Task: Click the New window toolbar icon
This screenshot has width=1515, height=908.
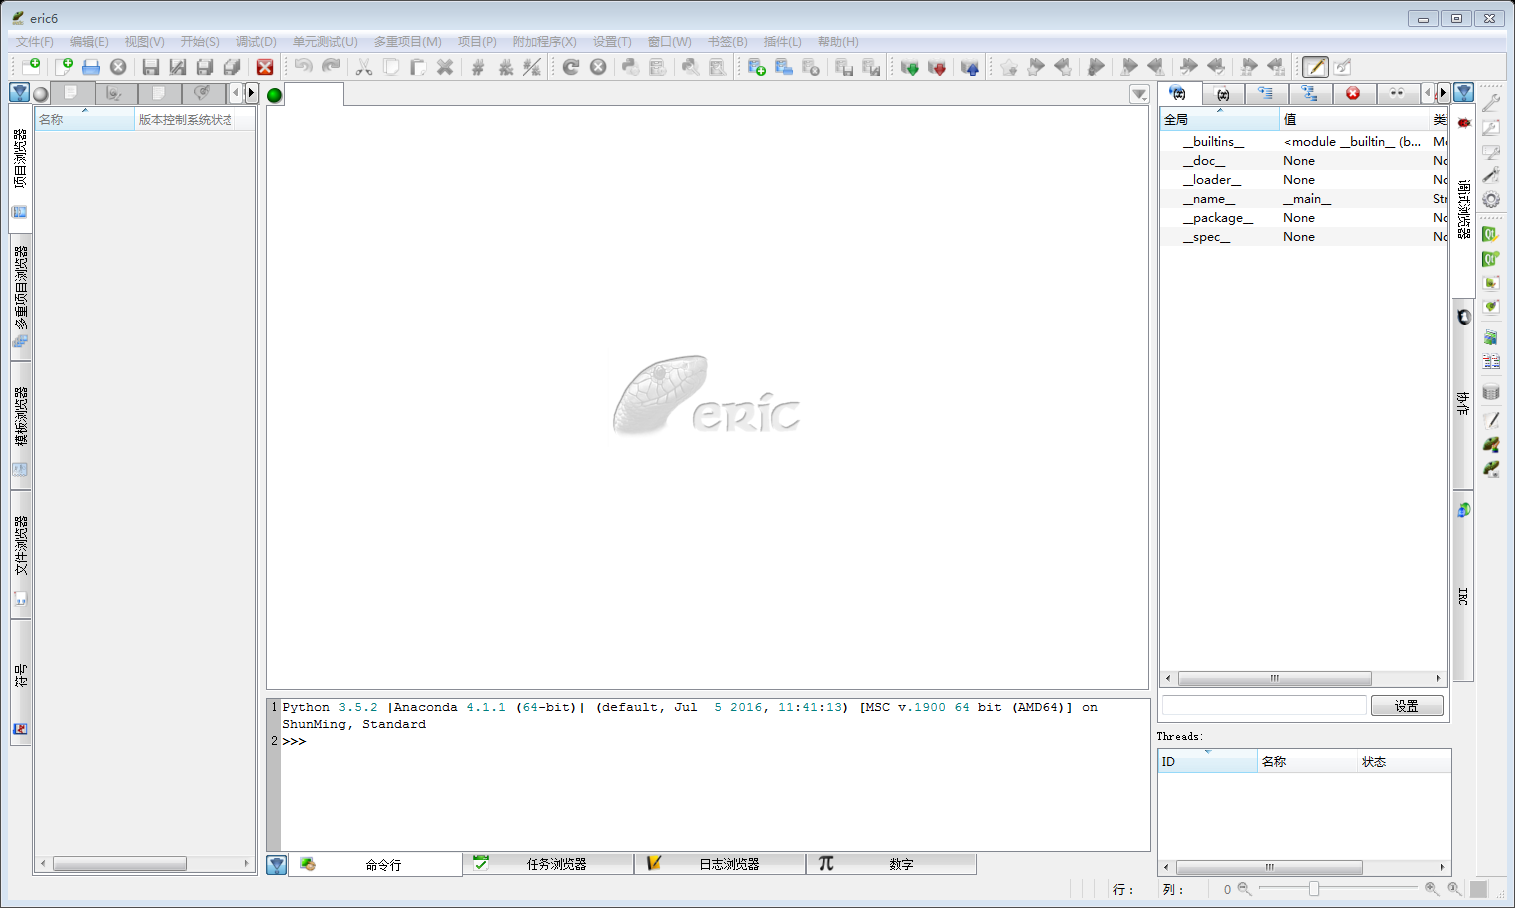Action: click(30, 67)
